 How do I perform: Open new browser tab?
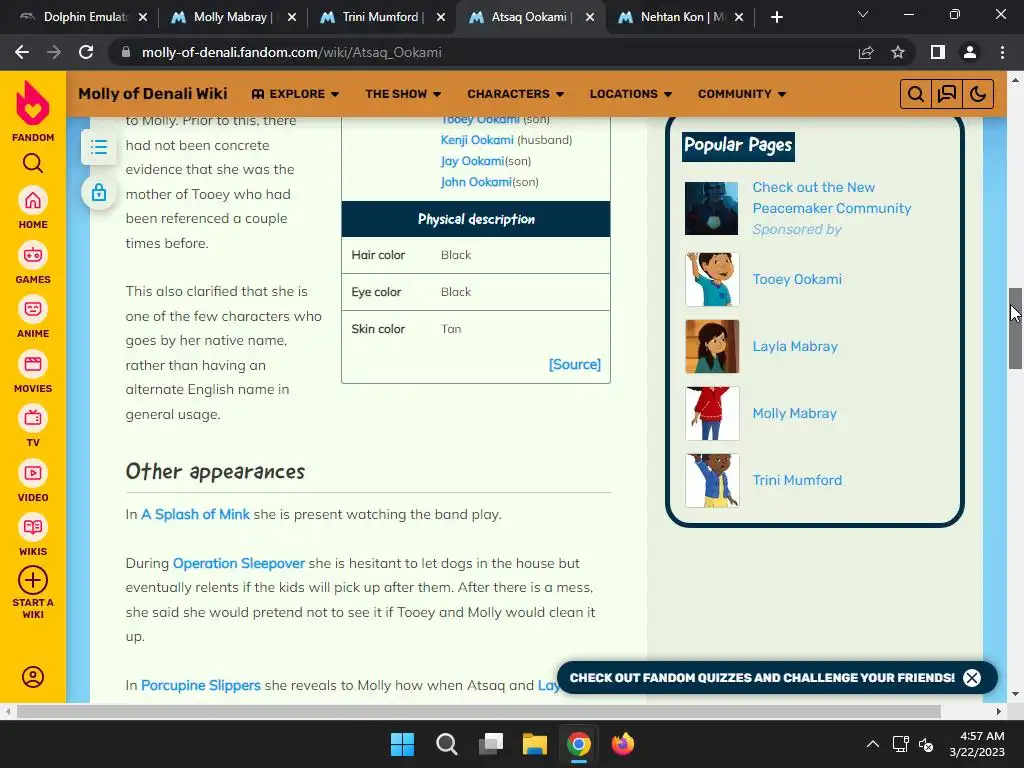[776, 17]
